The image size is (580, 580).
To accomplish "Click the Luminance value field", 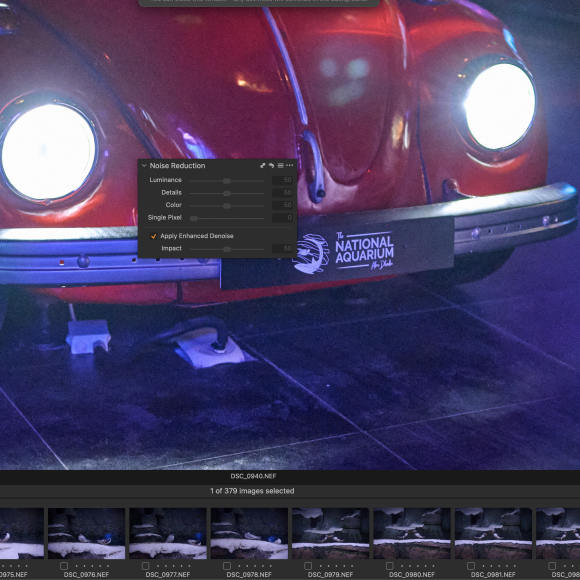I will pyautogui.click(x=283, y=180).
